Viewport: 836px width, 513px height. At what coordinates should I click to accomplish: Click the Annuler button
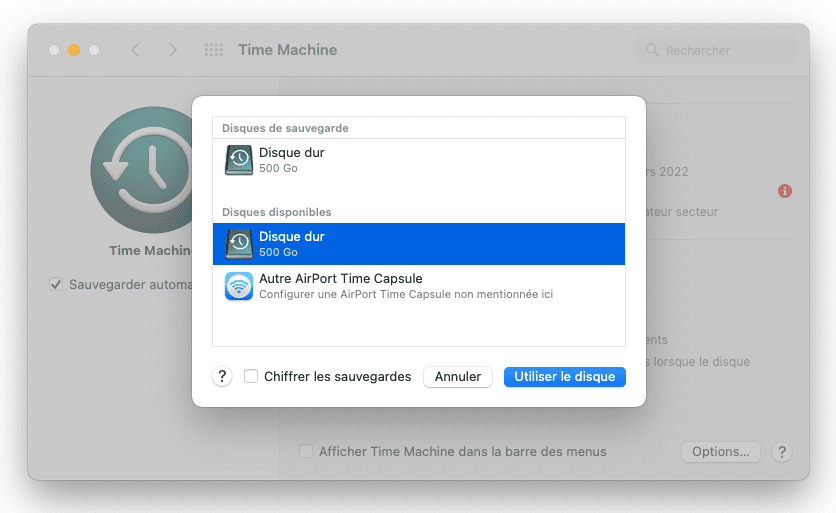click(x=458, y=377)
